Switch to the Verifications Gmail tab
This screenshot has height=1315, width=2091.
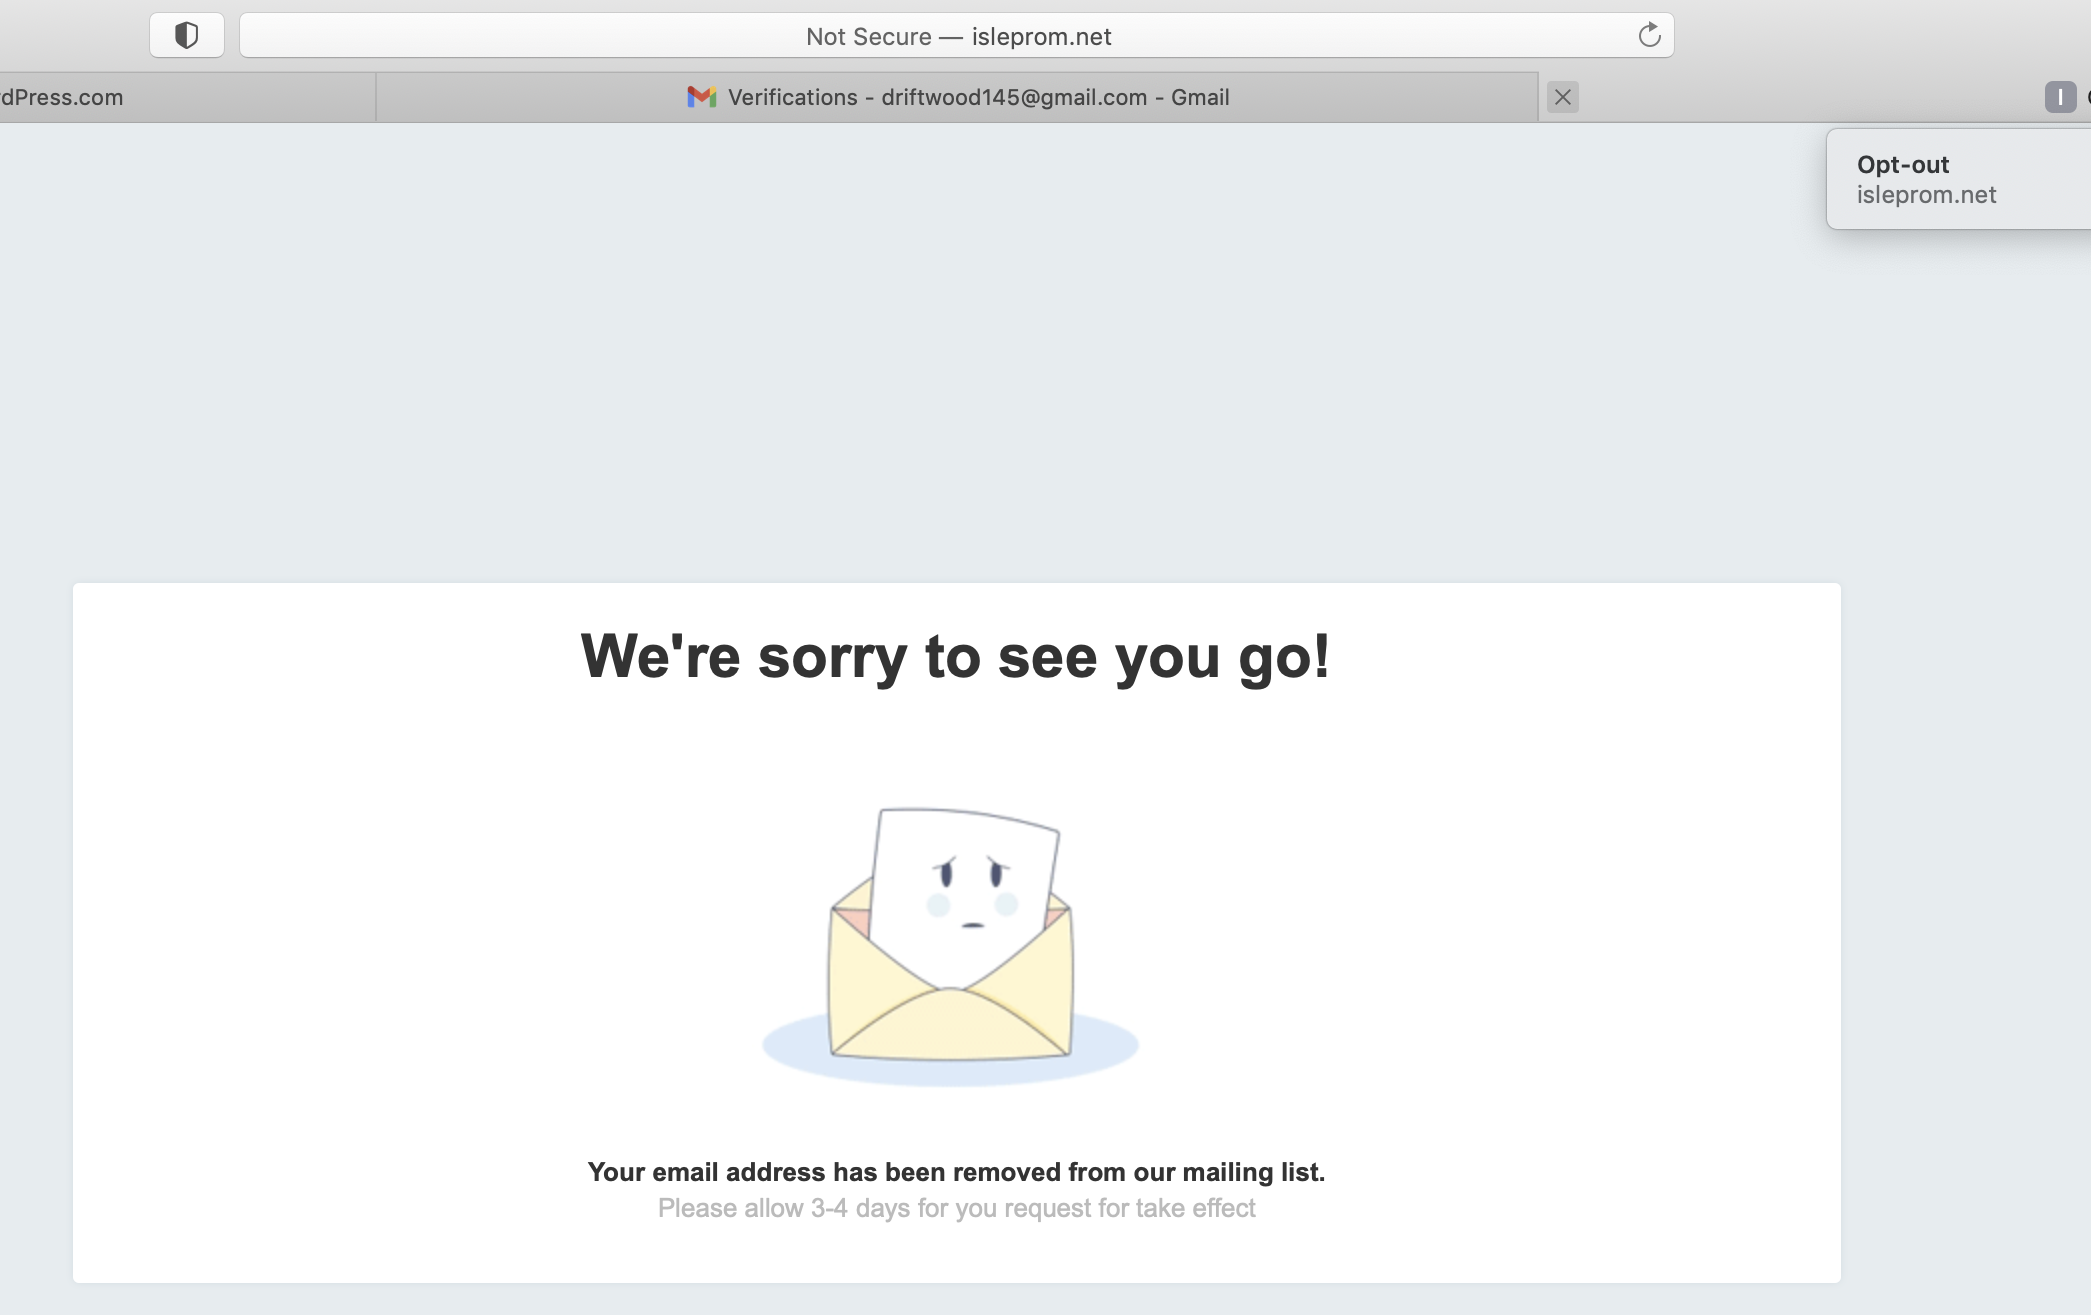[957, 97]
